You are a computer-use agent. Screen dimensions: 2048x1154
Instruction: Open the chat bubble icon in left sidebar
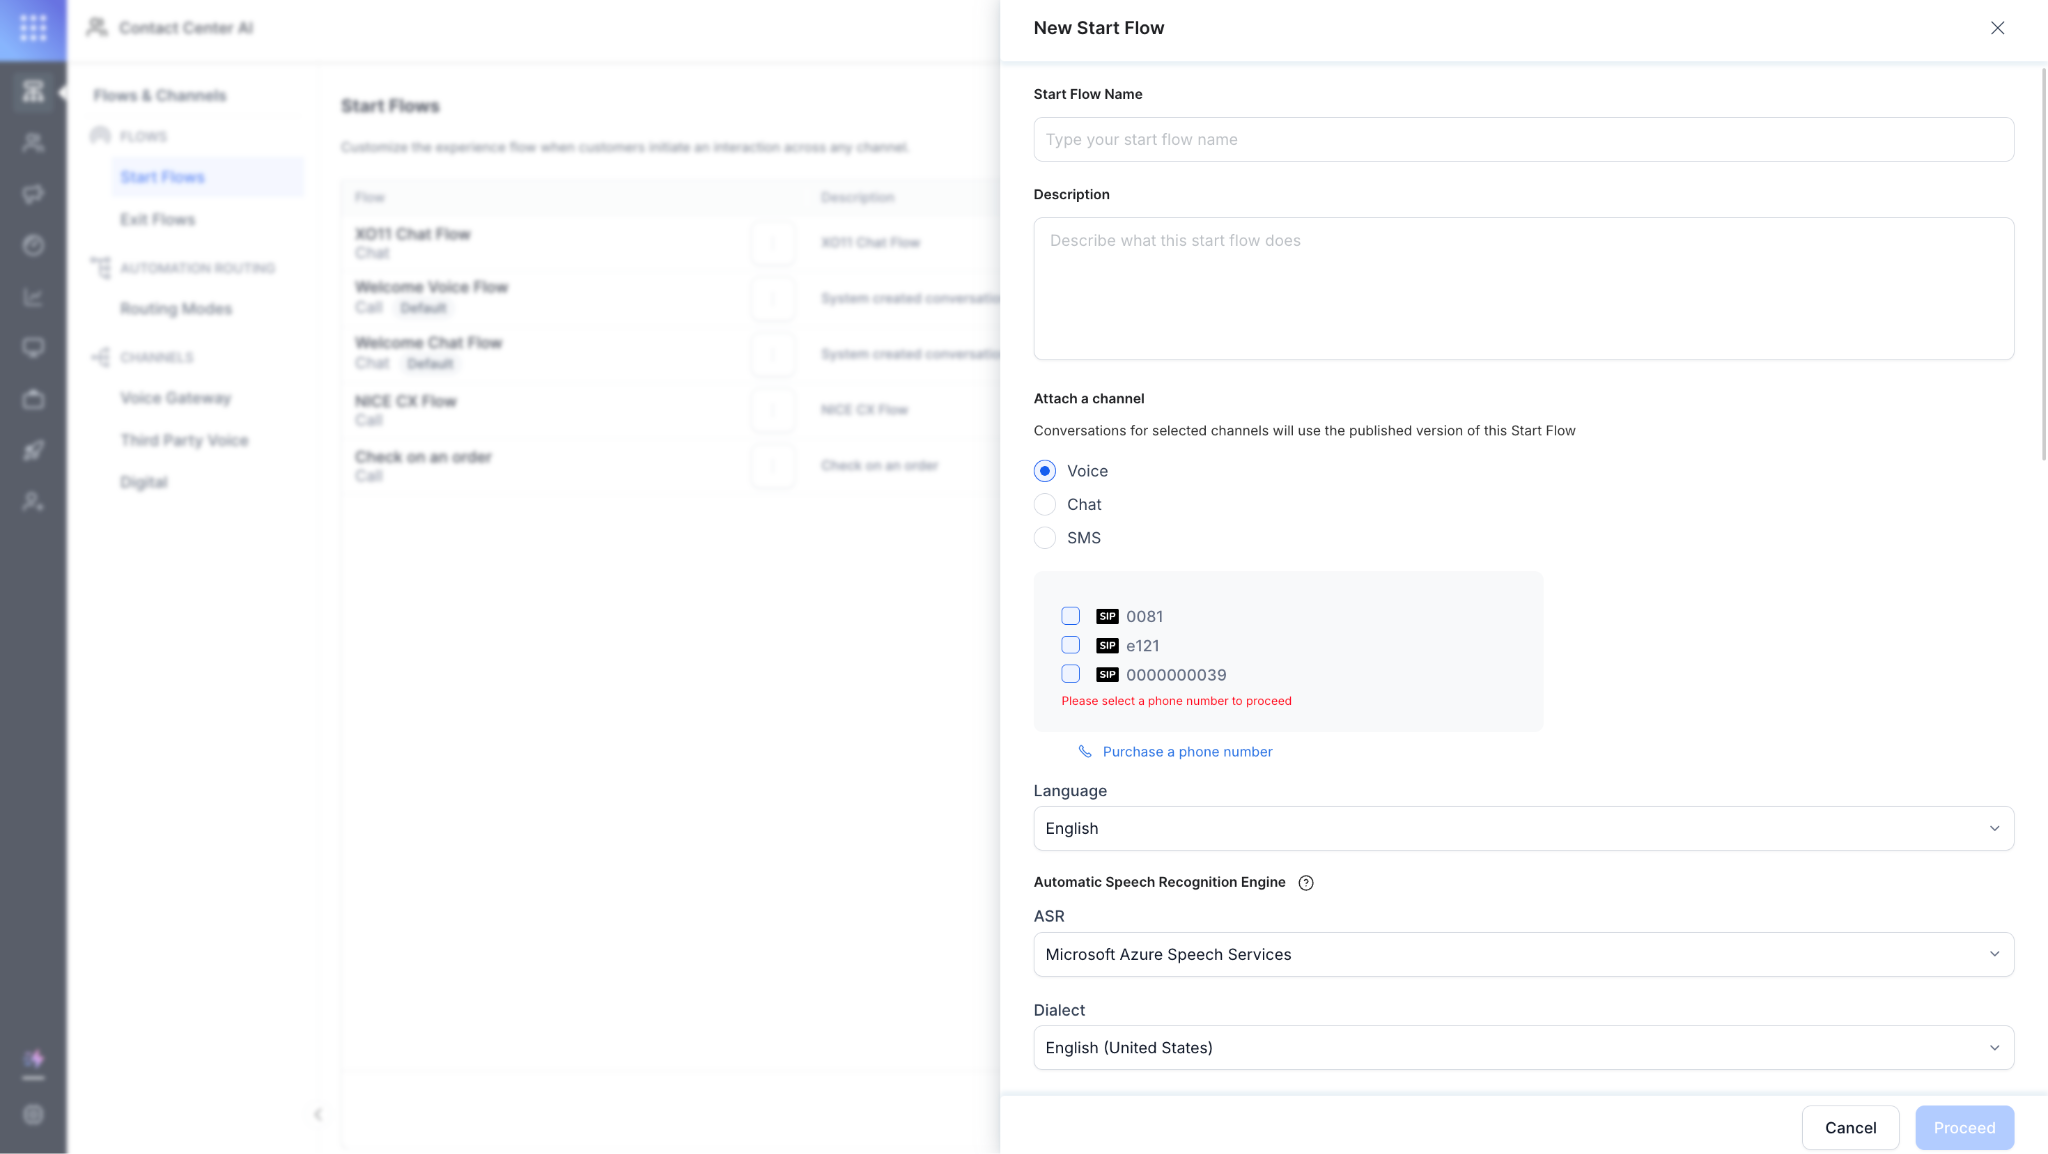(x=33, y=194)
